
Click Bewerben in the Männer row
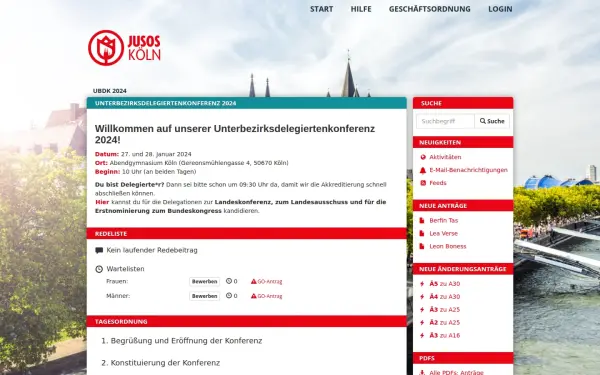tap(204, 296)
